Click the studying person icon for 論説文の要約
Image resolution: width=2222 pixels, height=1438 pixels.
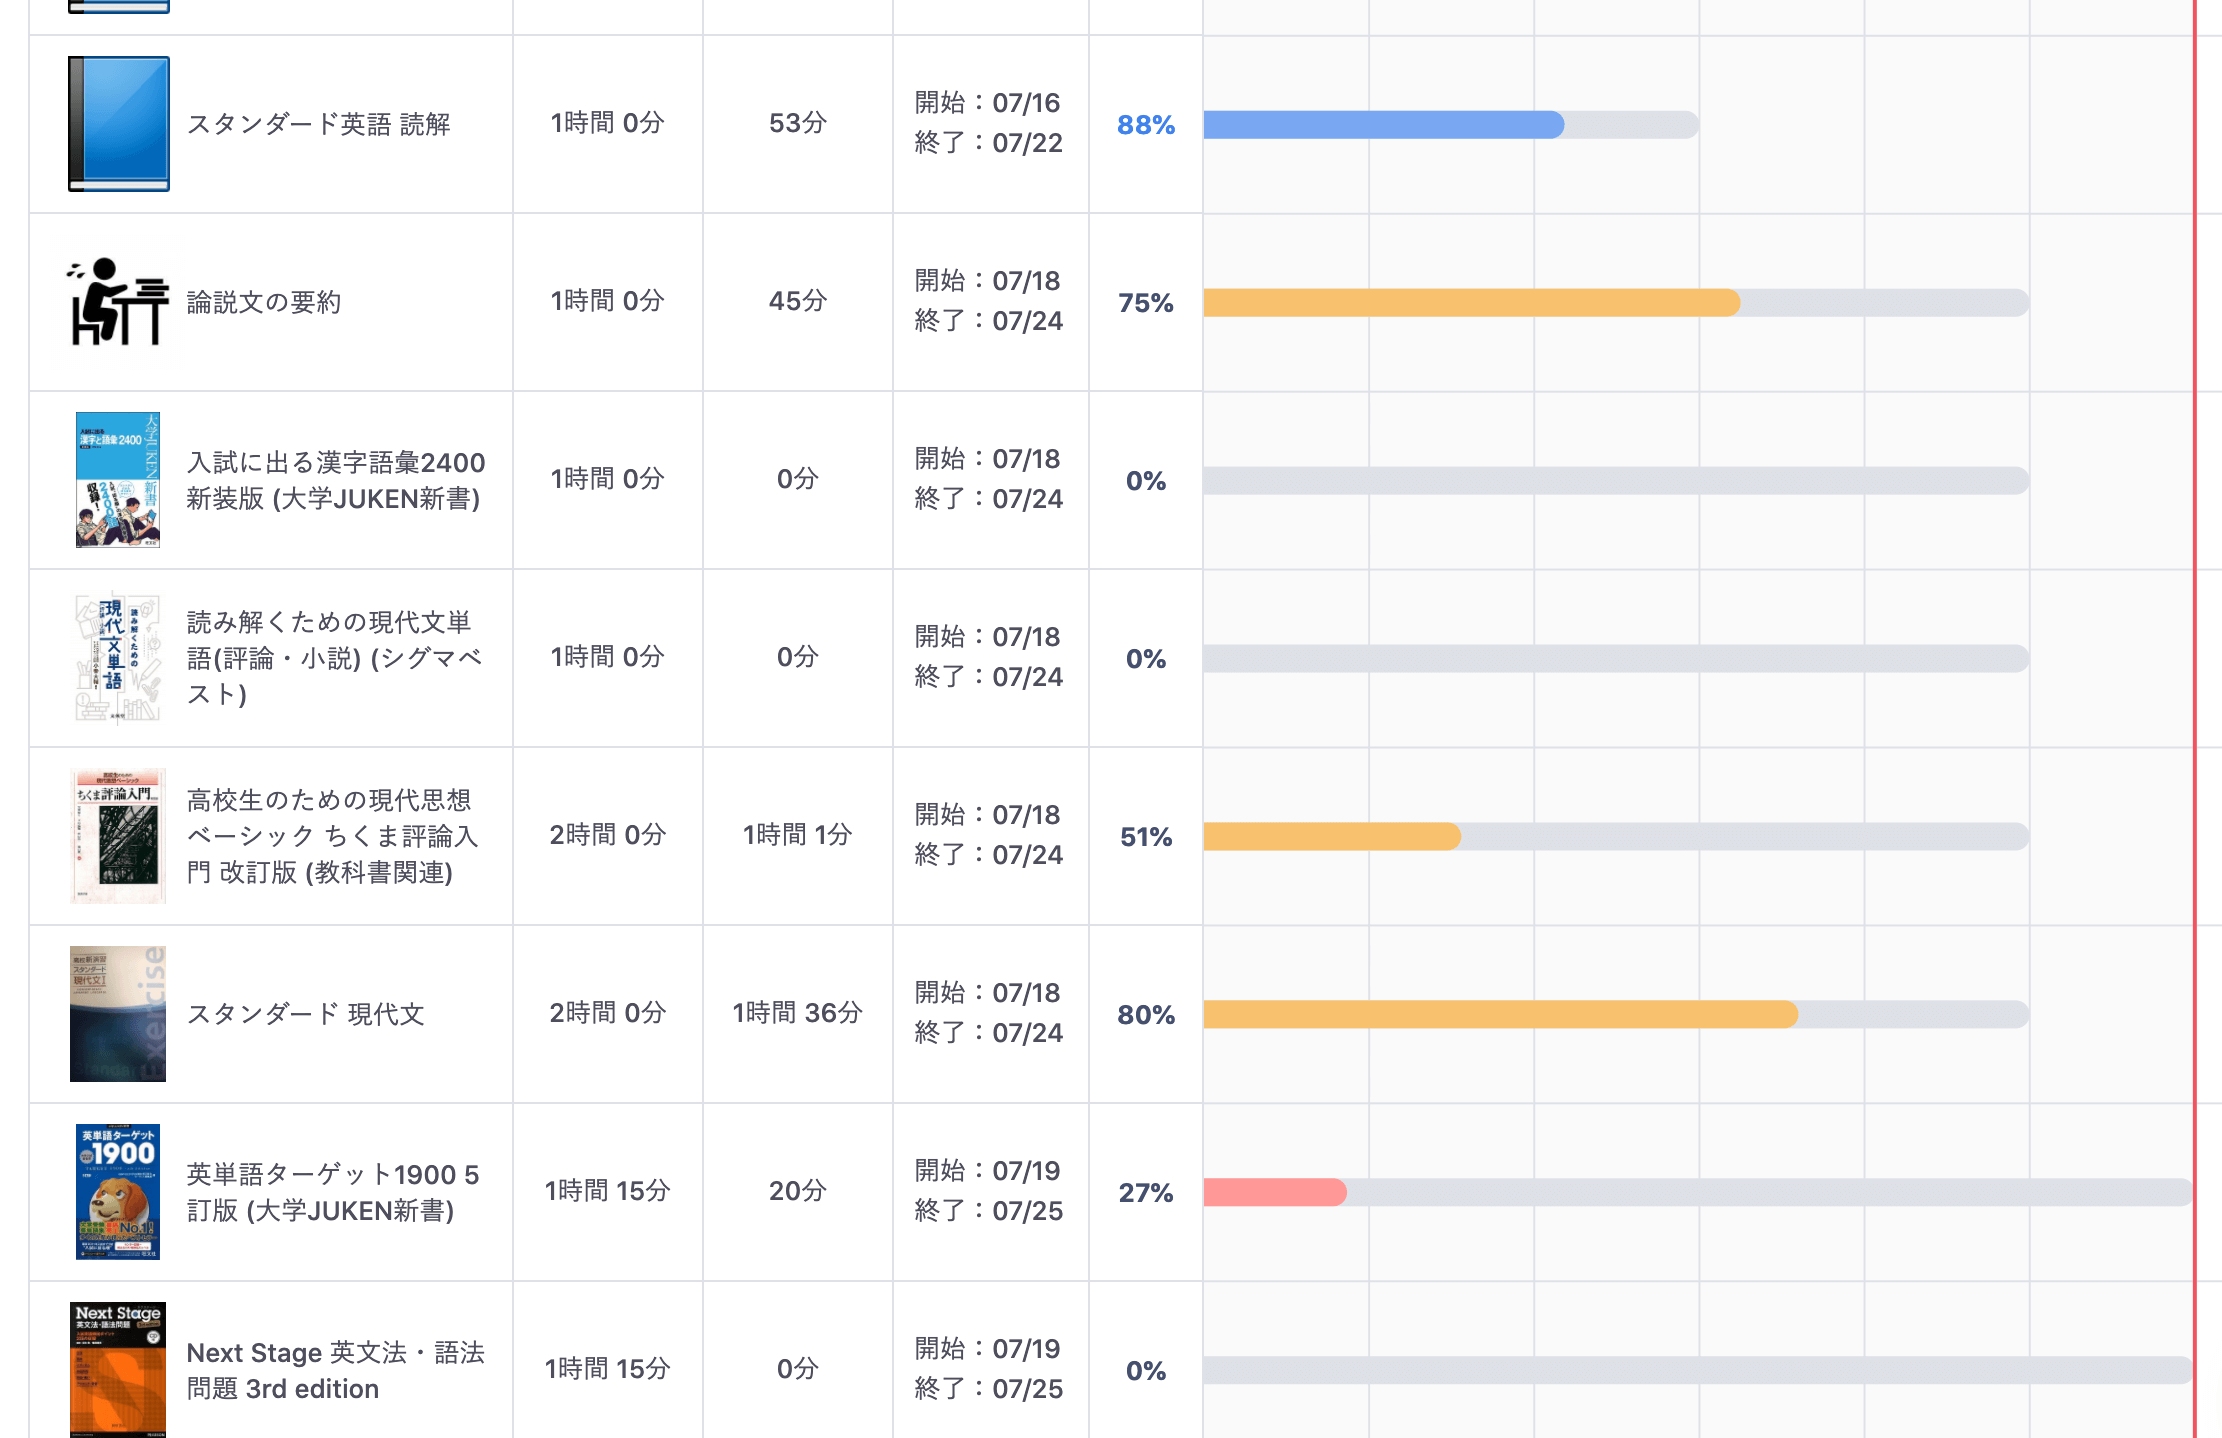(119, 302)
